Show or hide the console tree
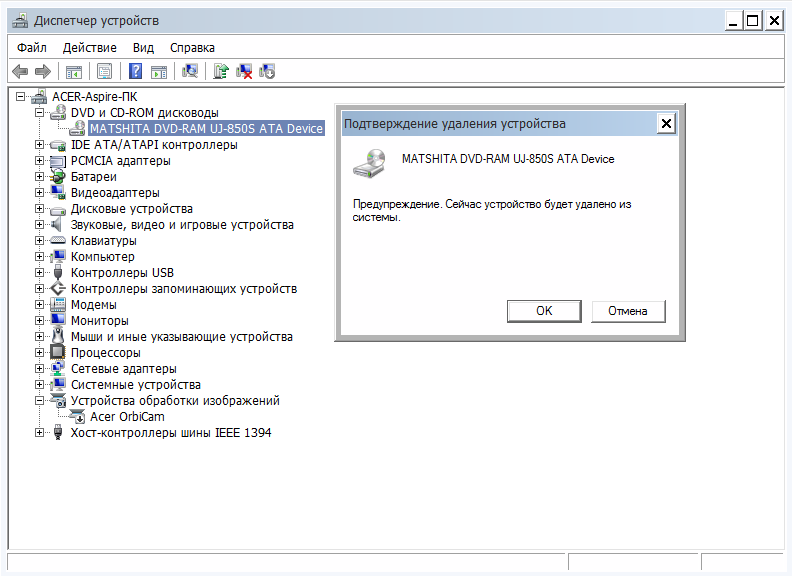The width and height of the screenshot is (792, 576). (74, 71)
